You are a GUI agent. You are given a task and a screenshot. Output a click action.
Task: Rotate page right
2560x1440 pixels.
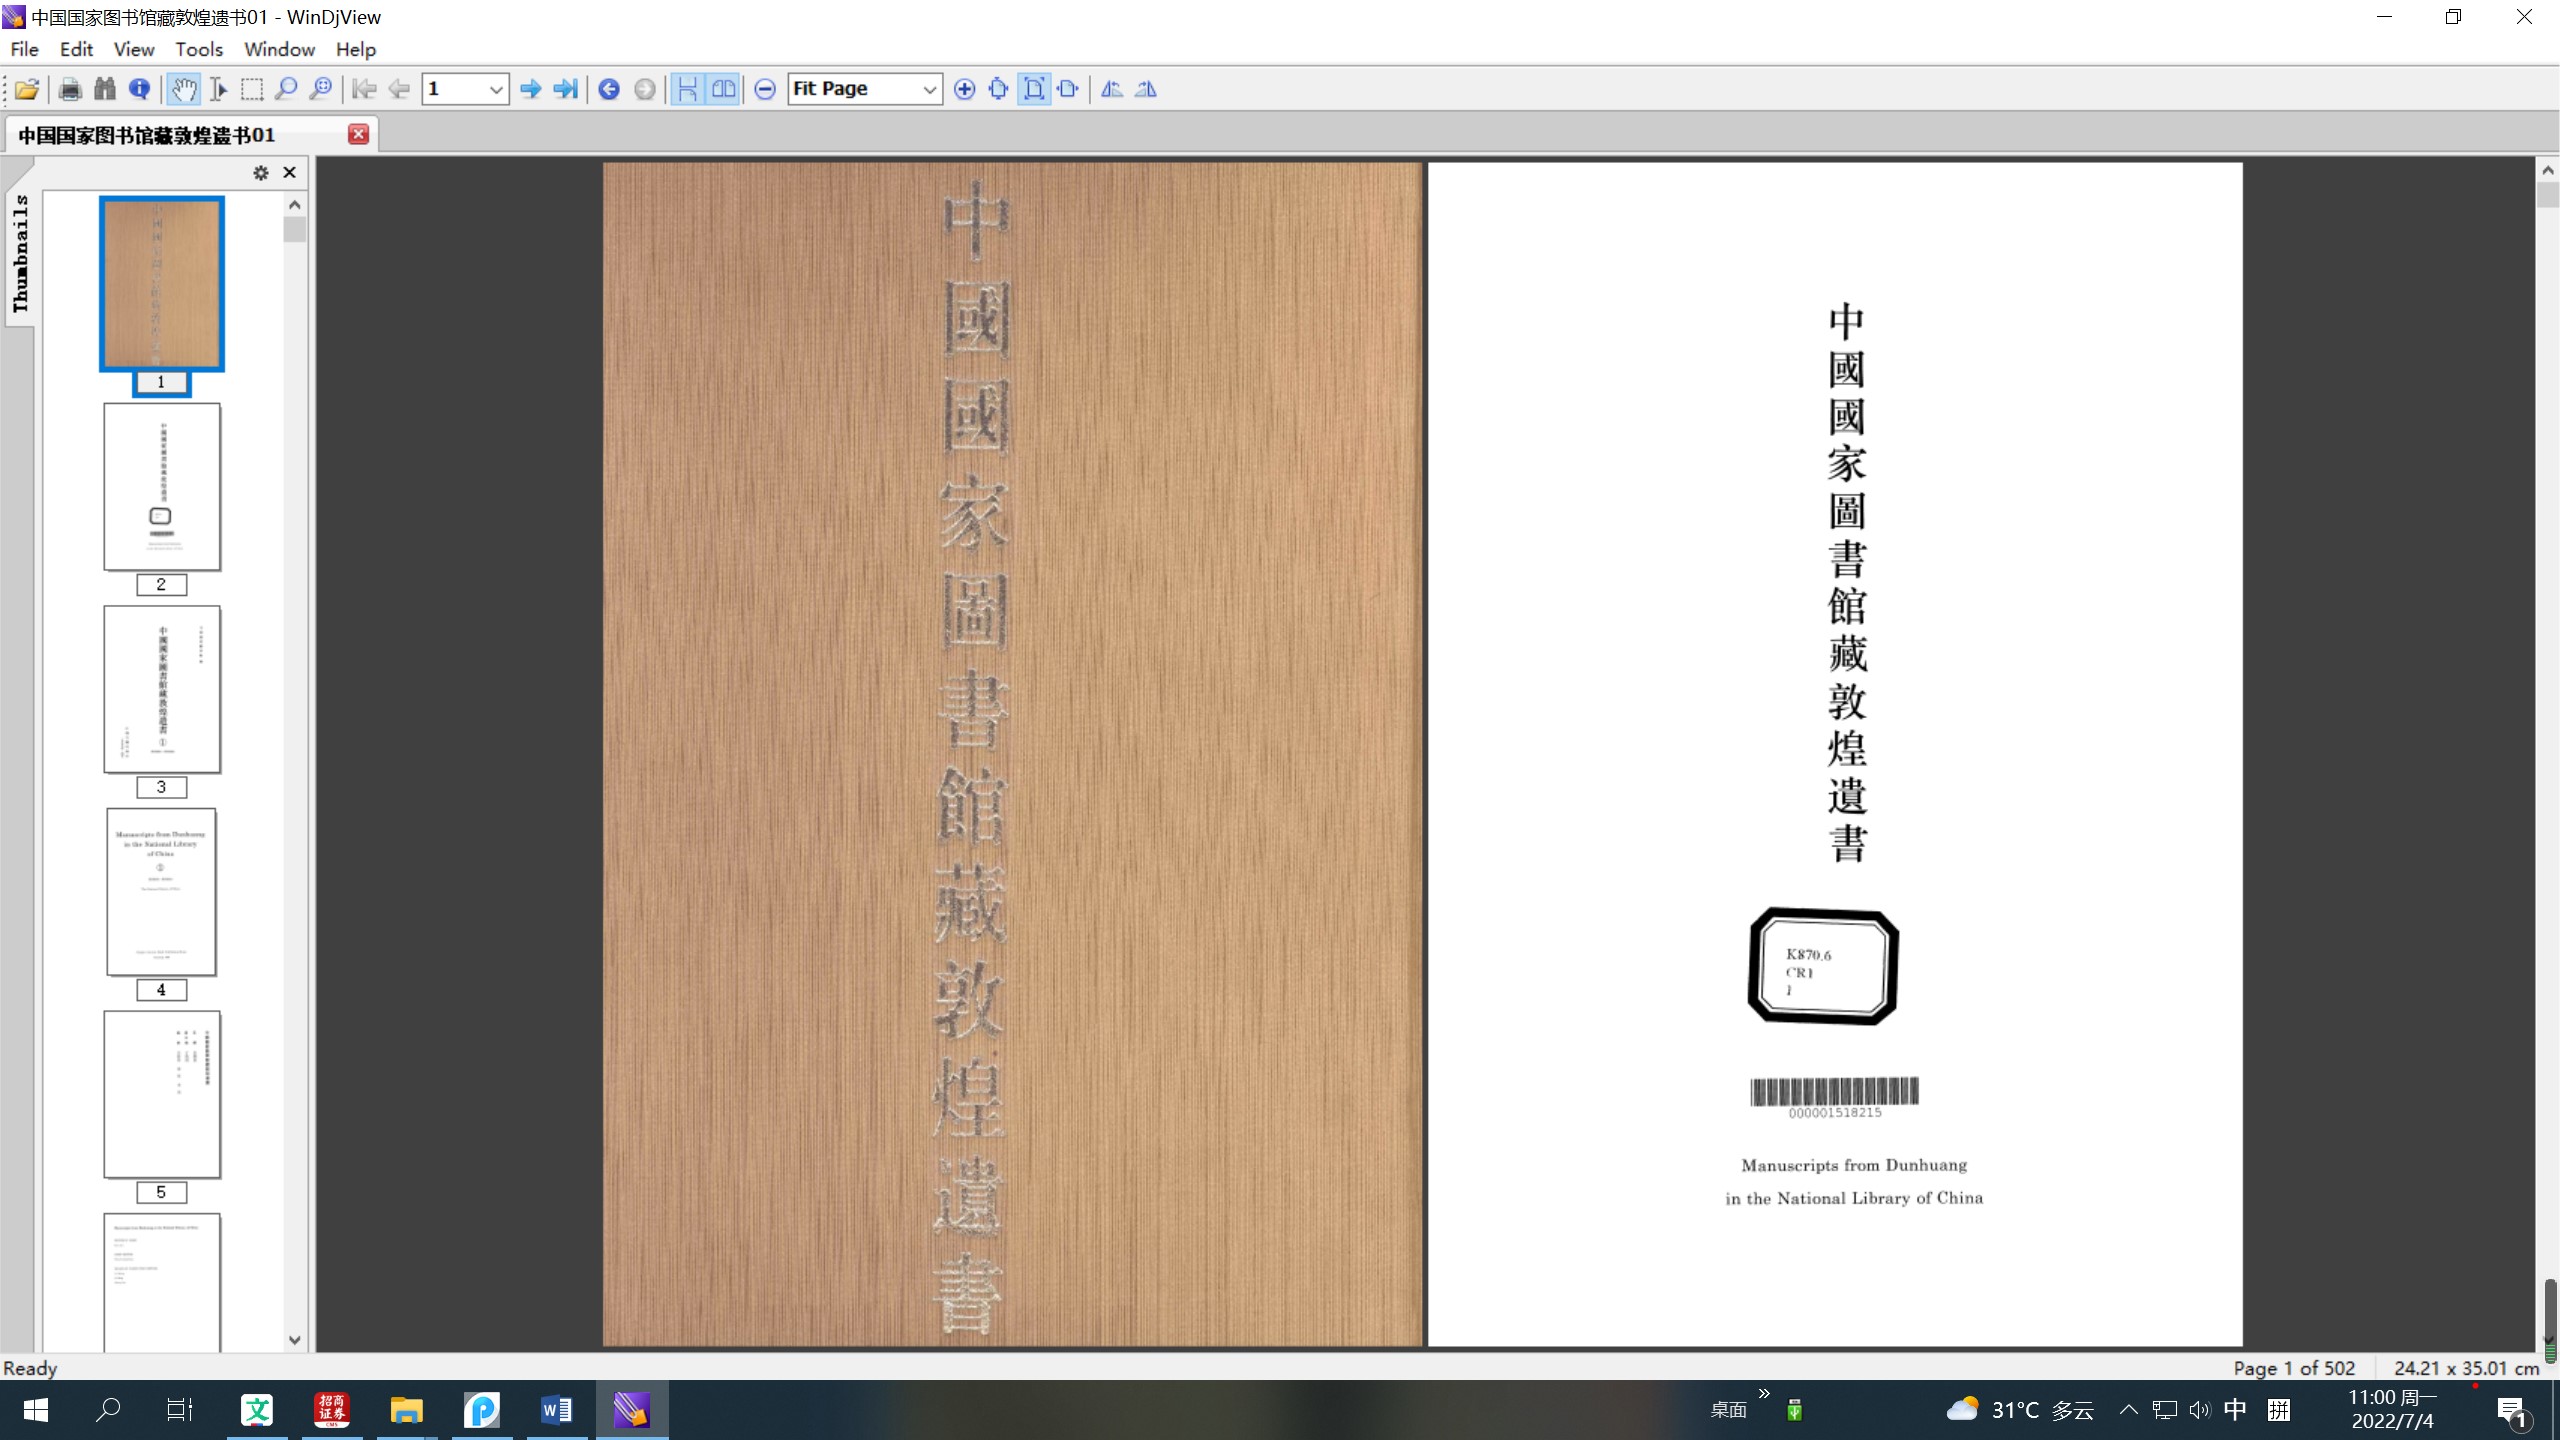(1146, 89)
